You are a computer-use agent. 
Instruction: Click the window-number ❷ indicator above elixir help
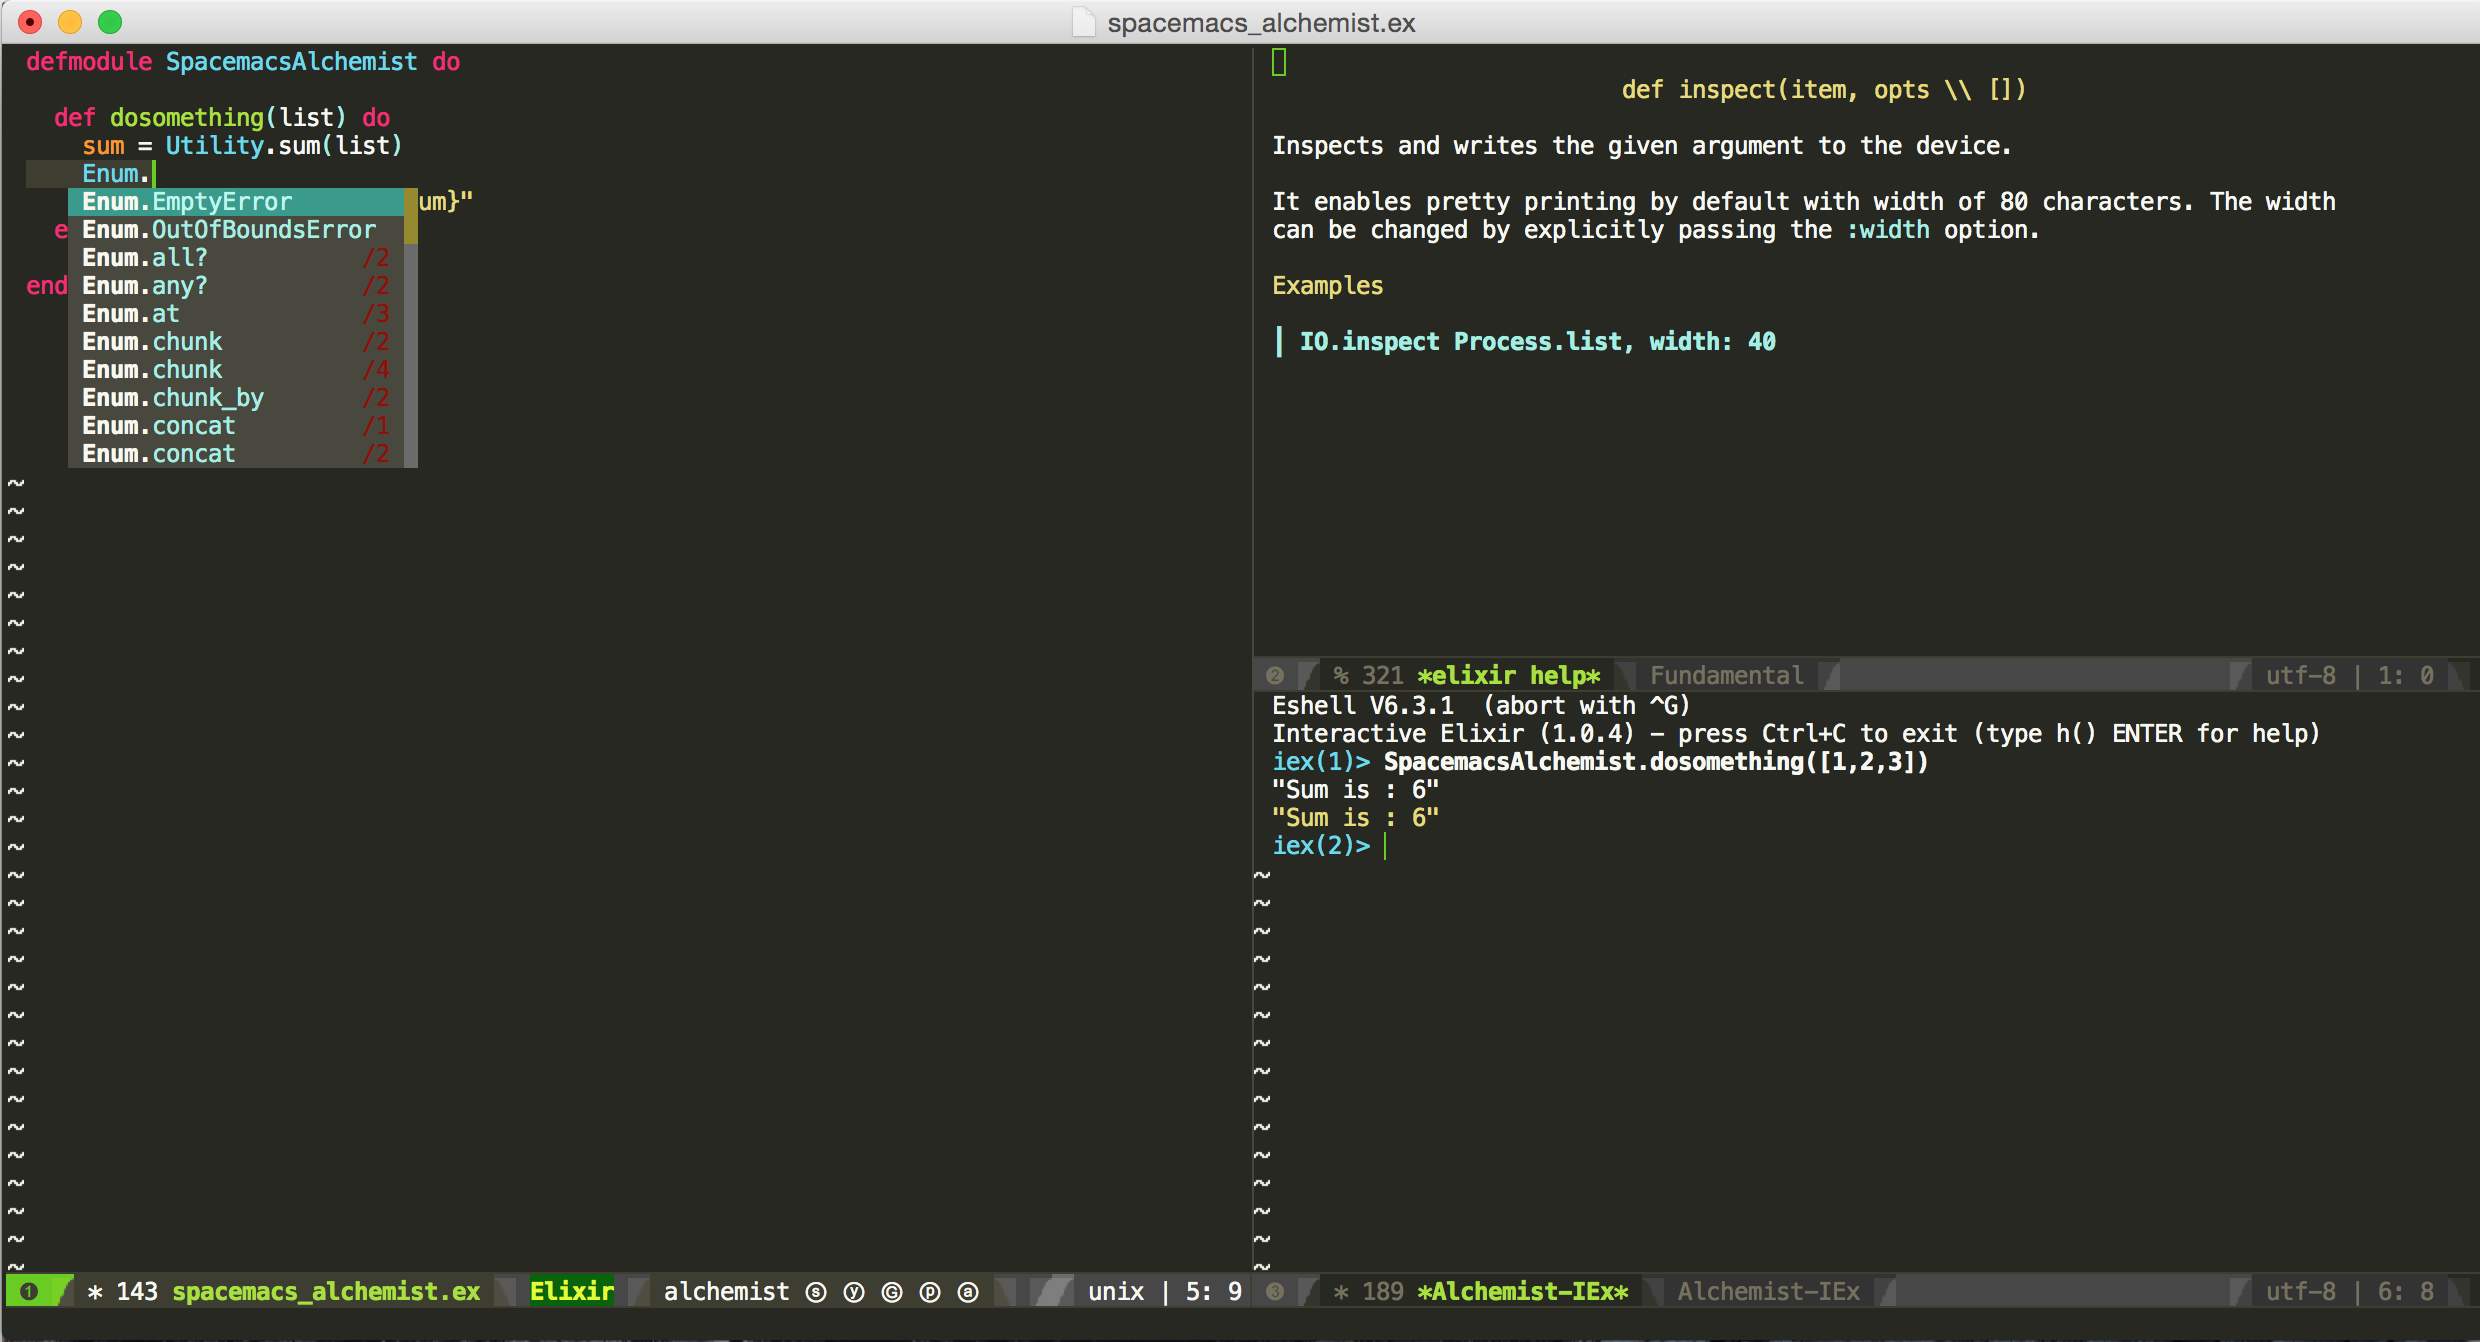point(1276,675)
